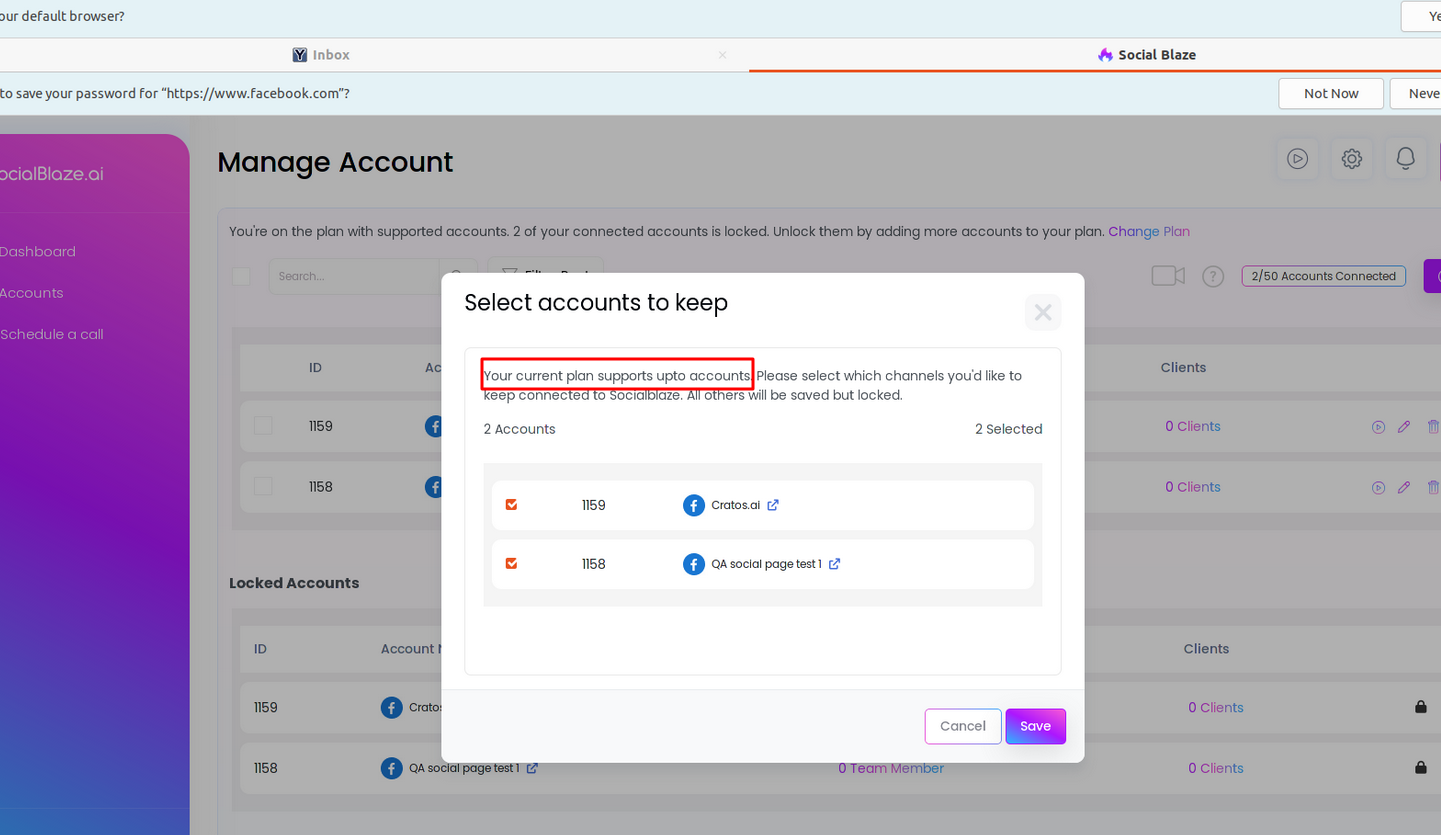Open the settings gear icon
The width and height of the screenshot is (1441, 835).
[x=1352, y=158]
